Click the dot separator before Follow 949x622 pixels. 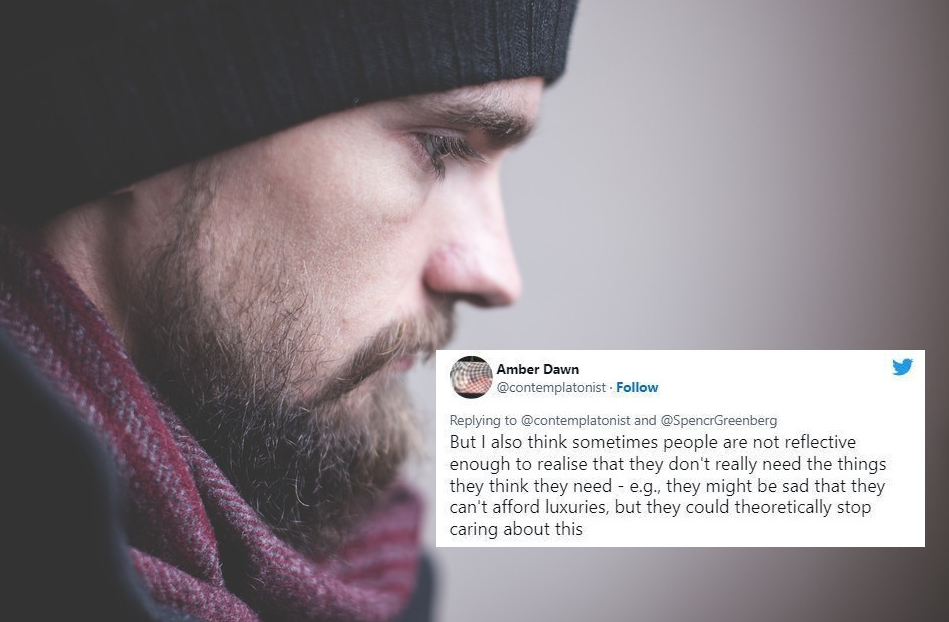point(611,388)
